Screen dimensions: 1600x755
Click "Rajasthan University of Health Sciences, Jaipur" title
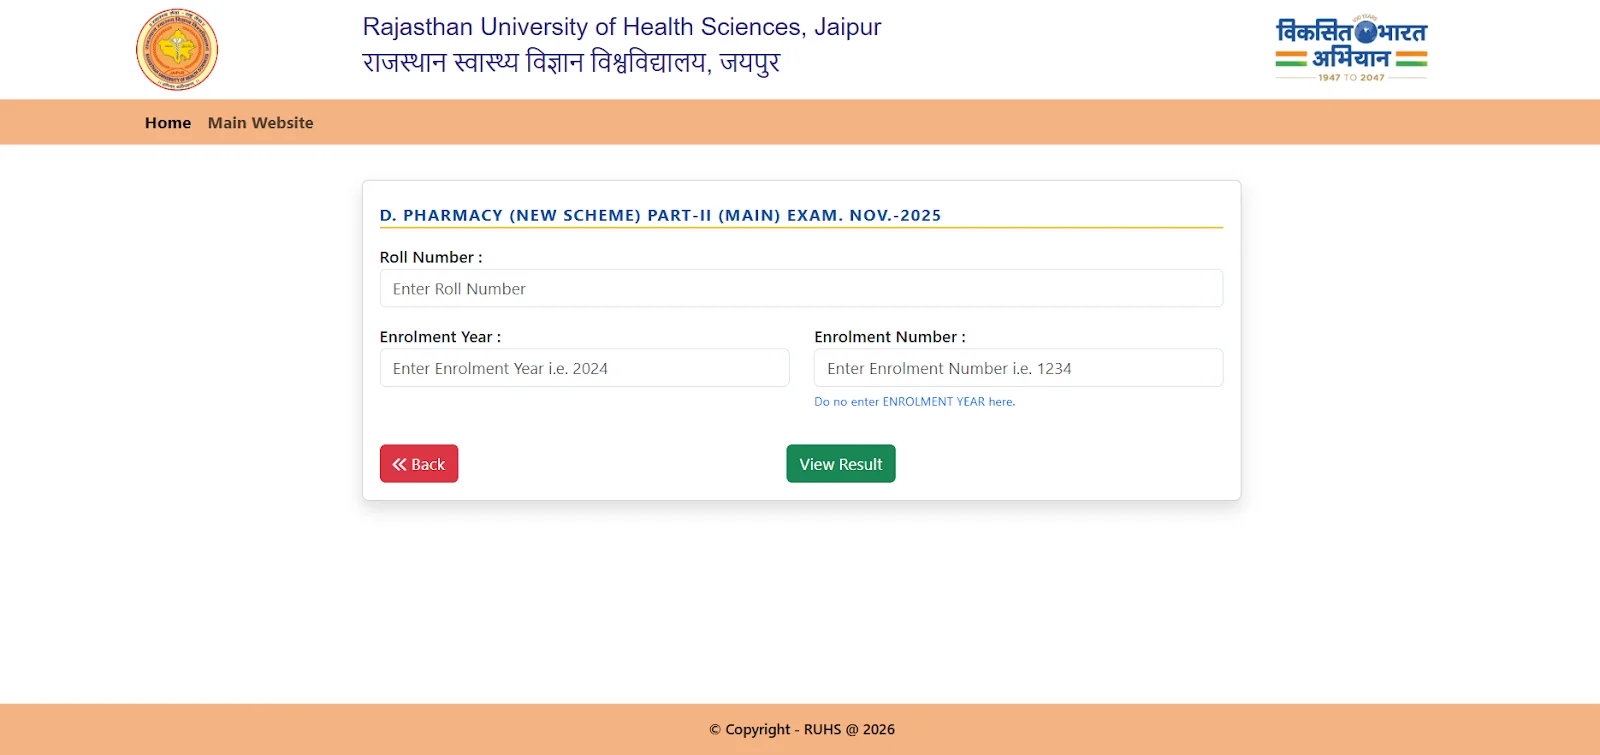[x=622, y=27]
